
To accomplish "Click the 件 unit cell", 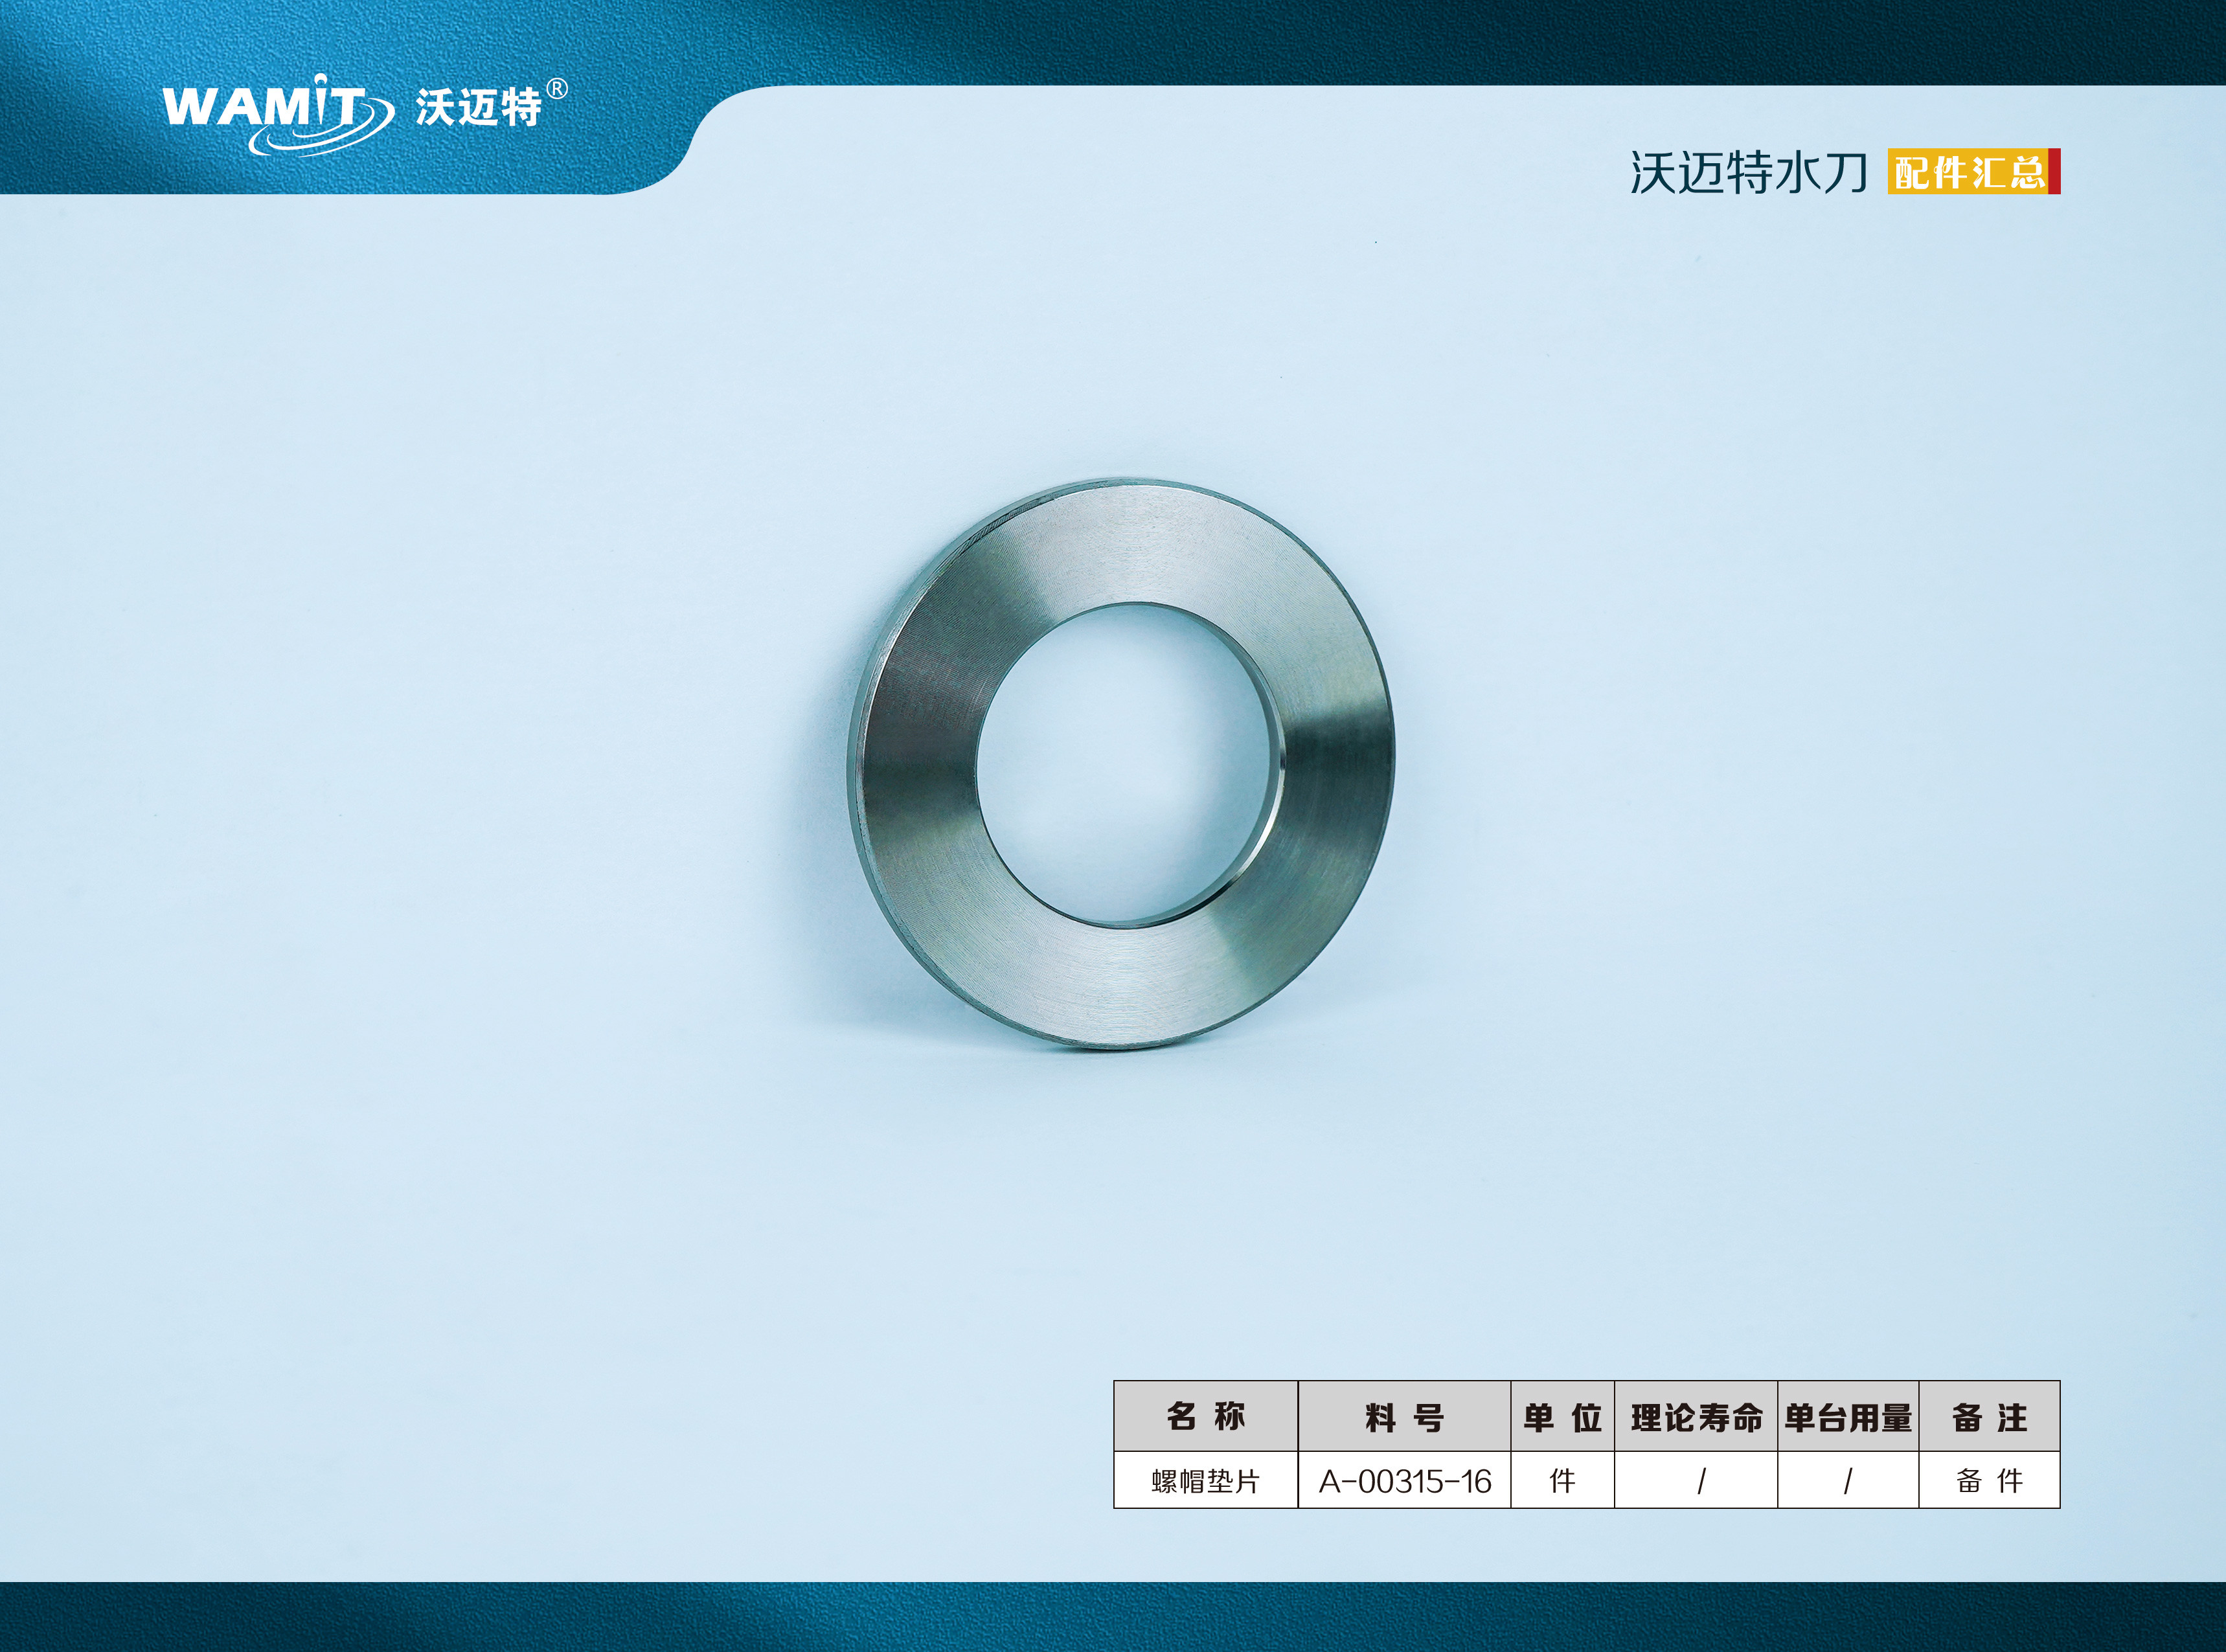I will 1562,1481.
